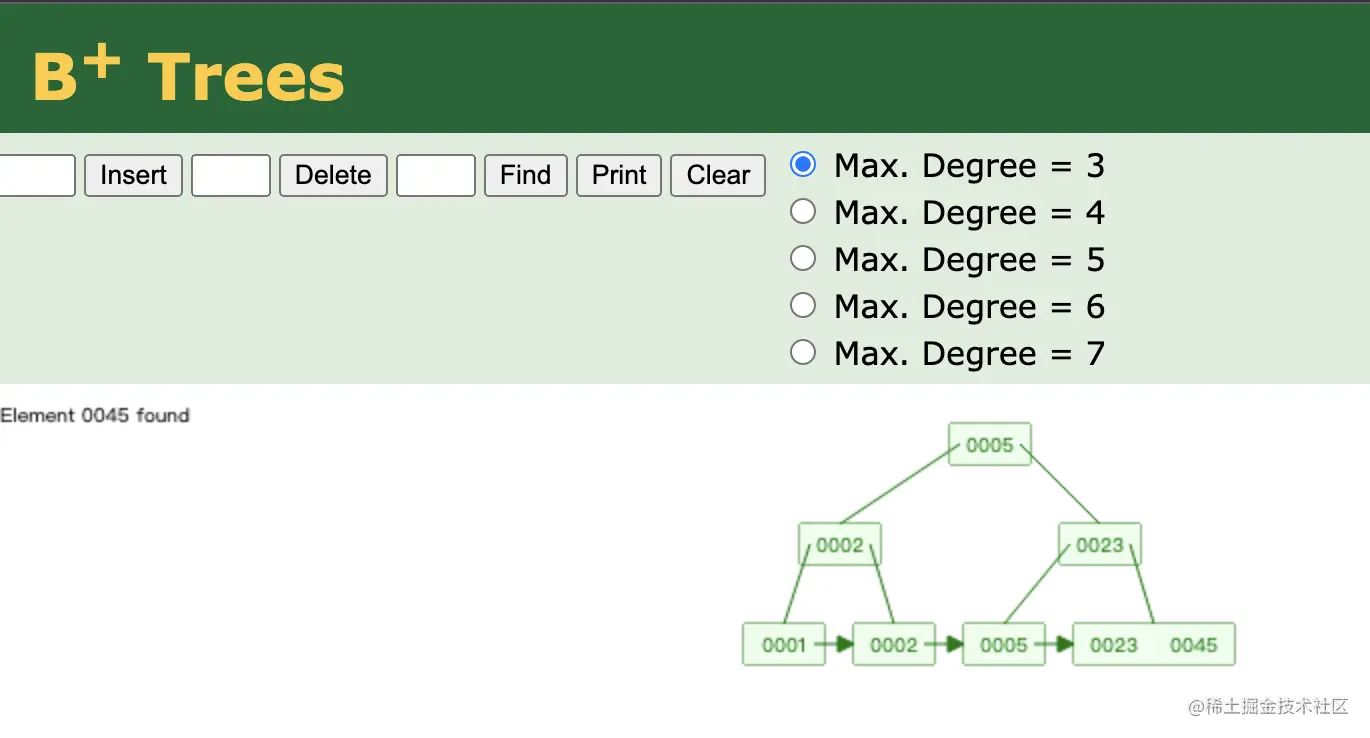1370x738 pixels.
Task: Clear the tree with Clear button
Action: click(x=717, y=175)
